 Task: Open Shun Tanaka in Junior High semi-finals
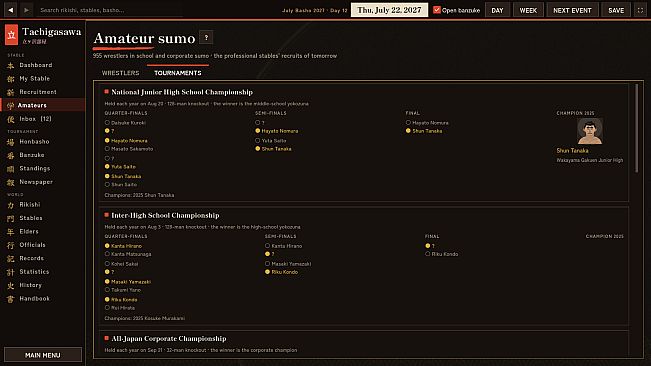coord(277,149)
